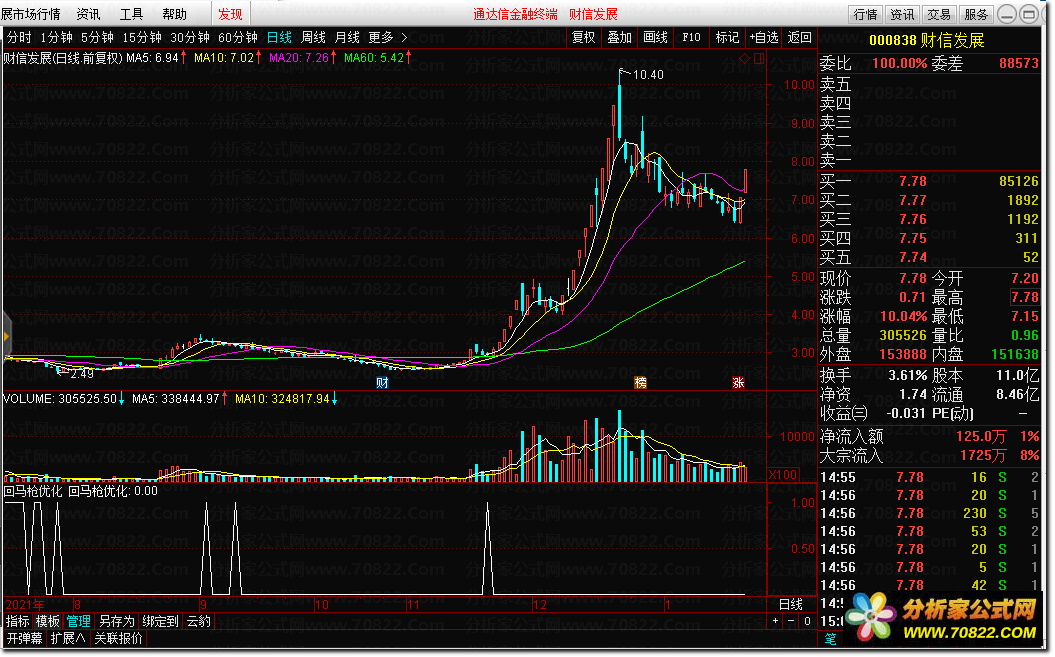Switch to 月线 monthly period
The width and height of the screenshot is (1055, 657).
(x=347, y=38)
